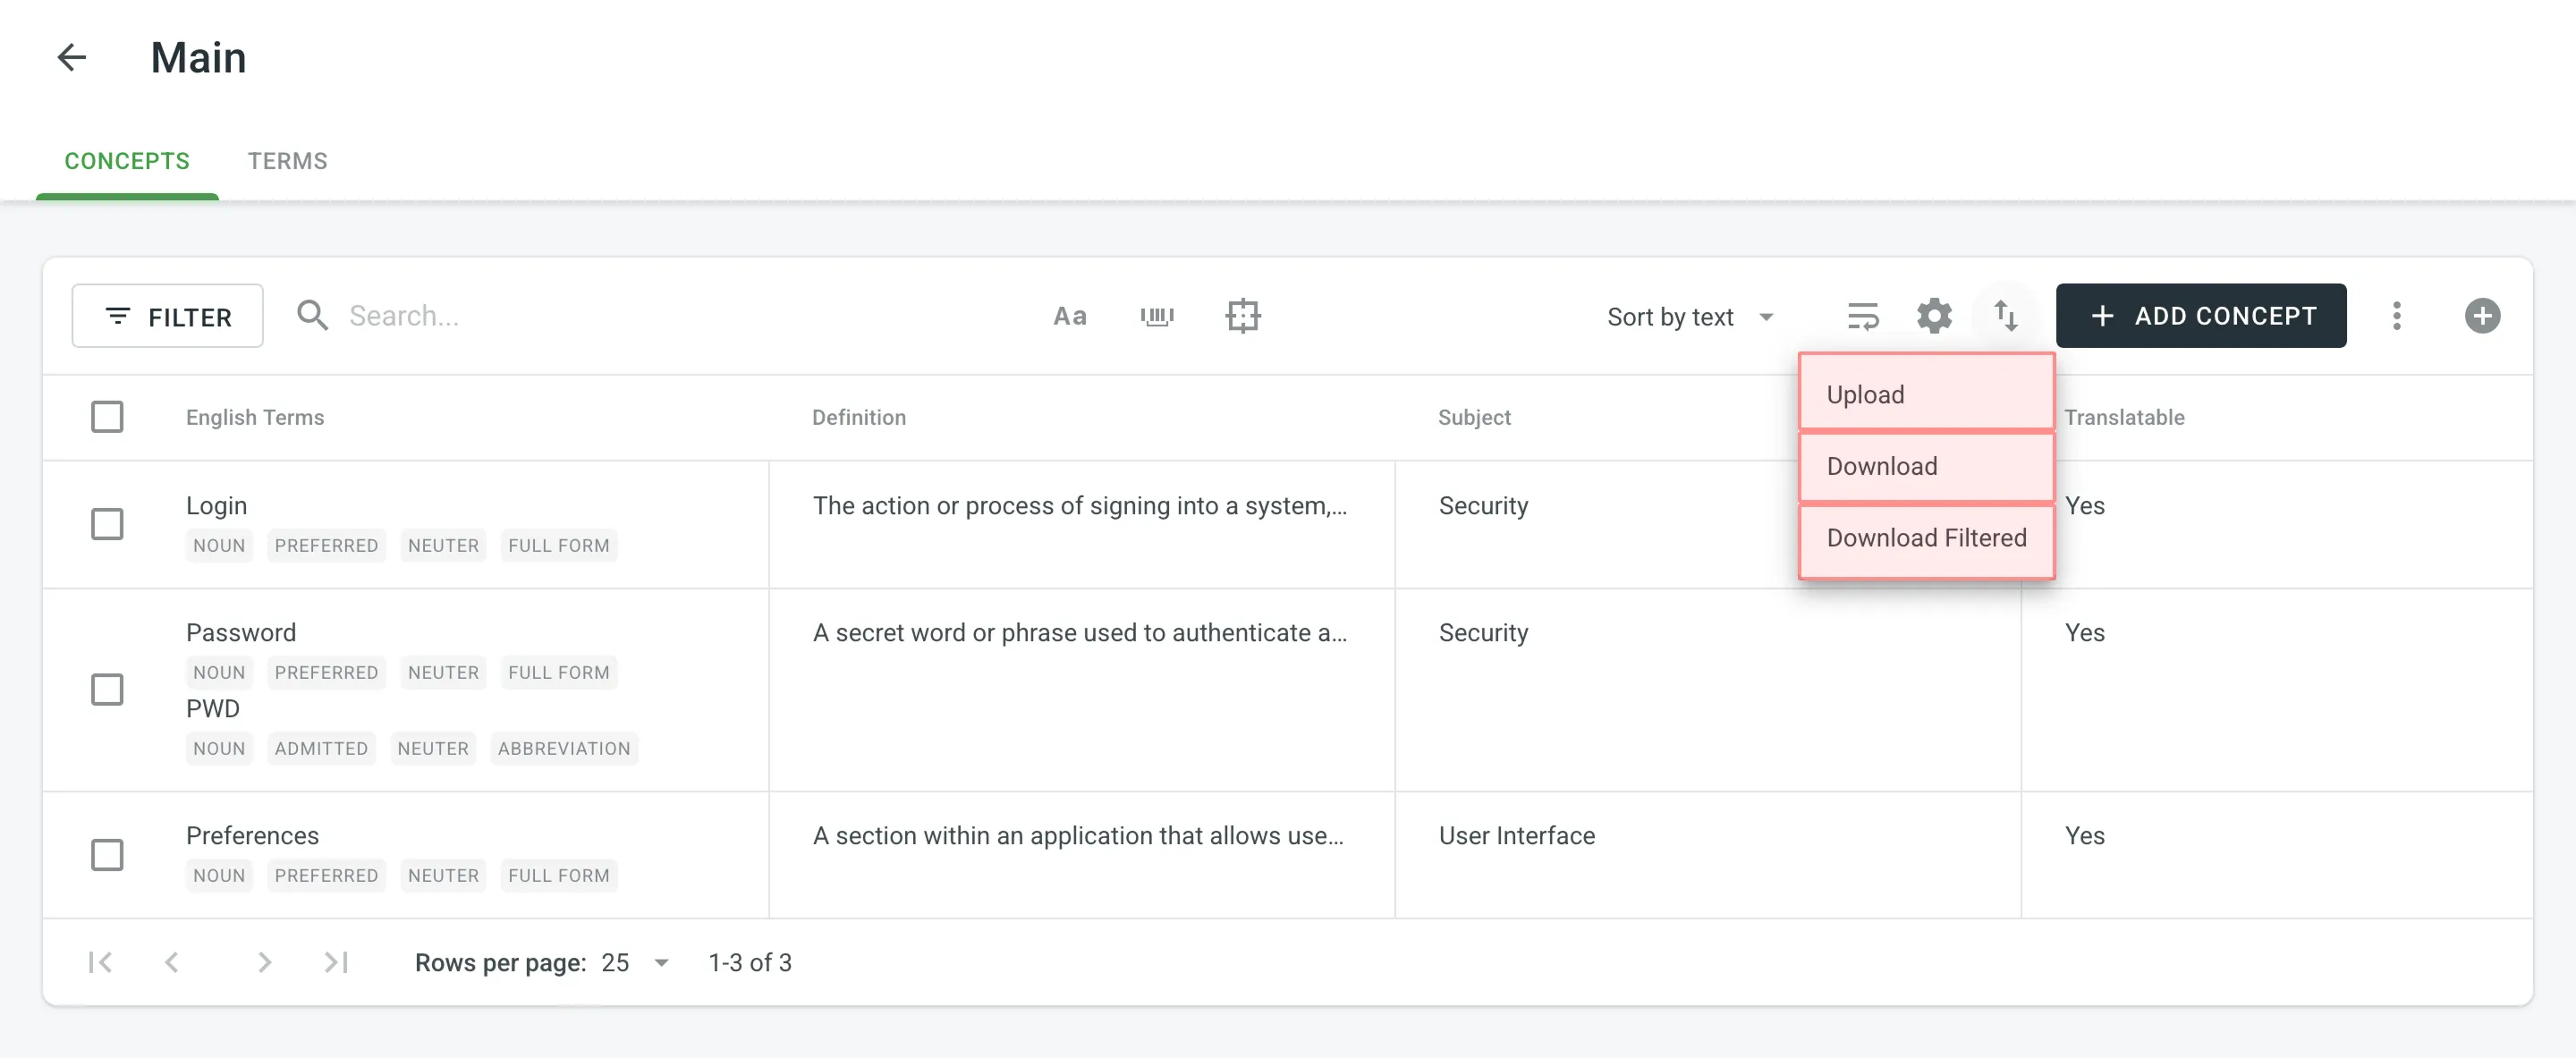This screenshot has width=2576, height=1058.
Task: Click the ADD CONCEPT button
Action: (x=2202, y=316)
